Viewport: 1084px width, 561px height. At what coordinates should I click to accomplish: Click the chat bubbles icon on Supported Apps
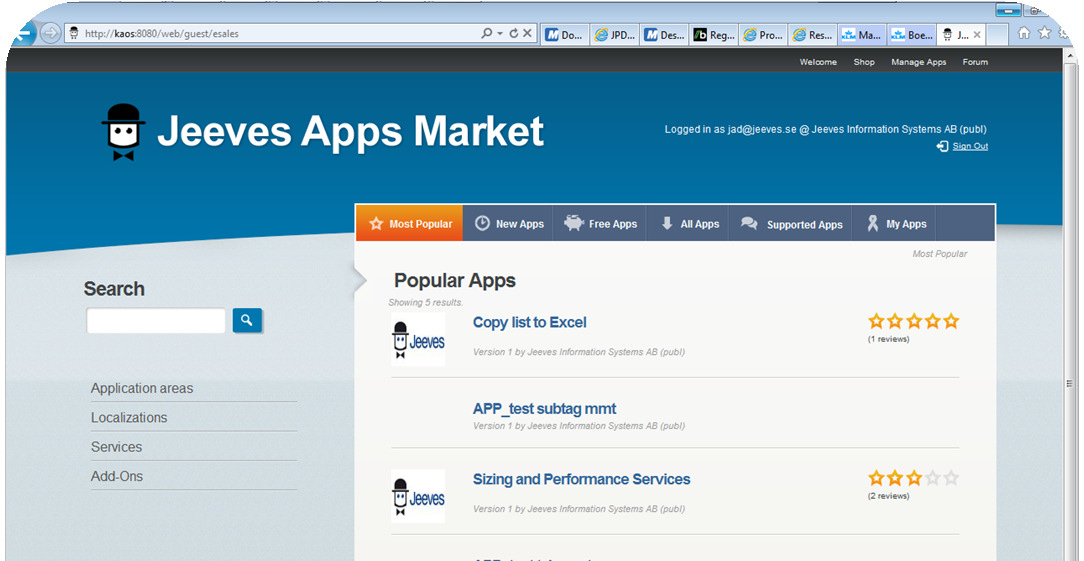coord(749,223)
